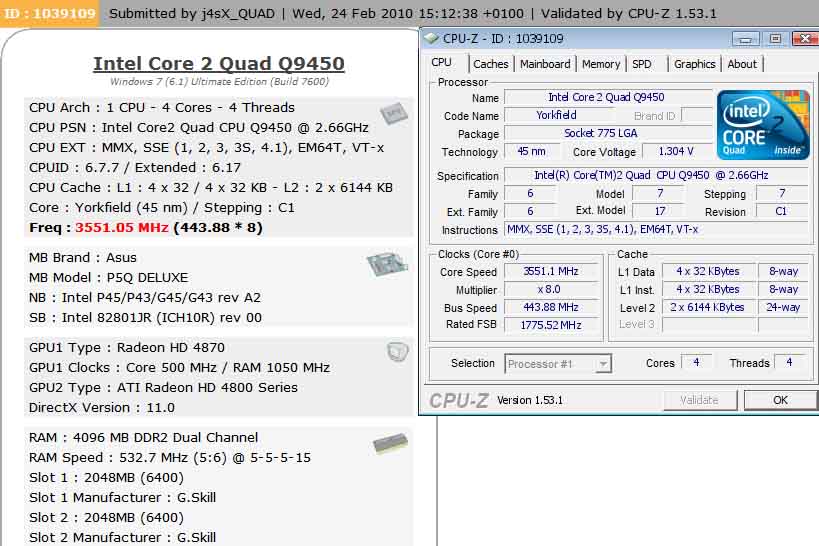Click the Core Speed value 3551.1 MHz

(551, 271)
